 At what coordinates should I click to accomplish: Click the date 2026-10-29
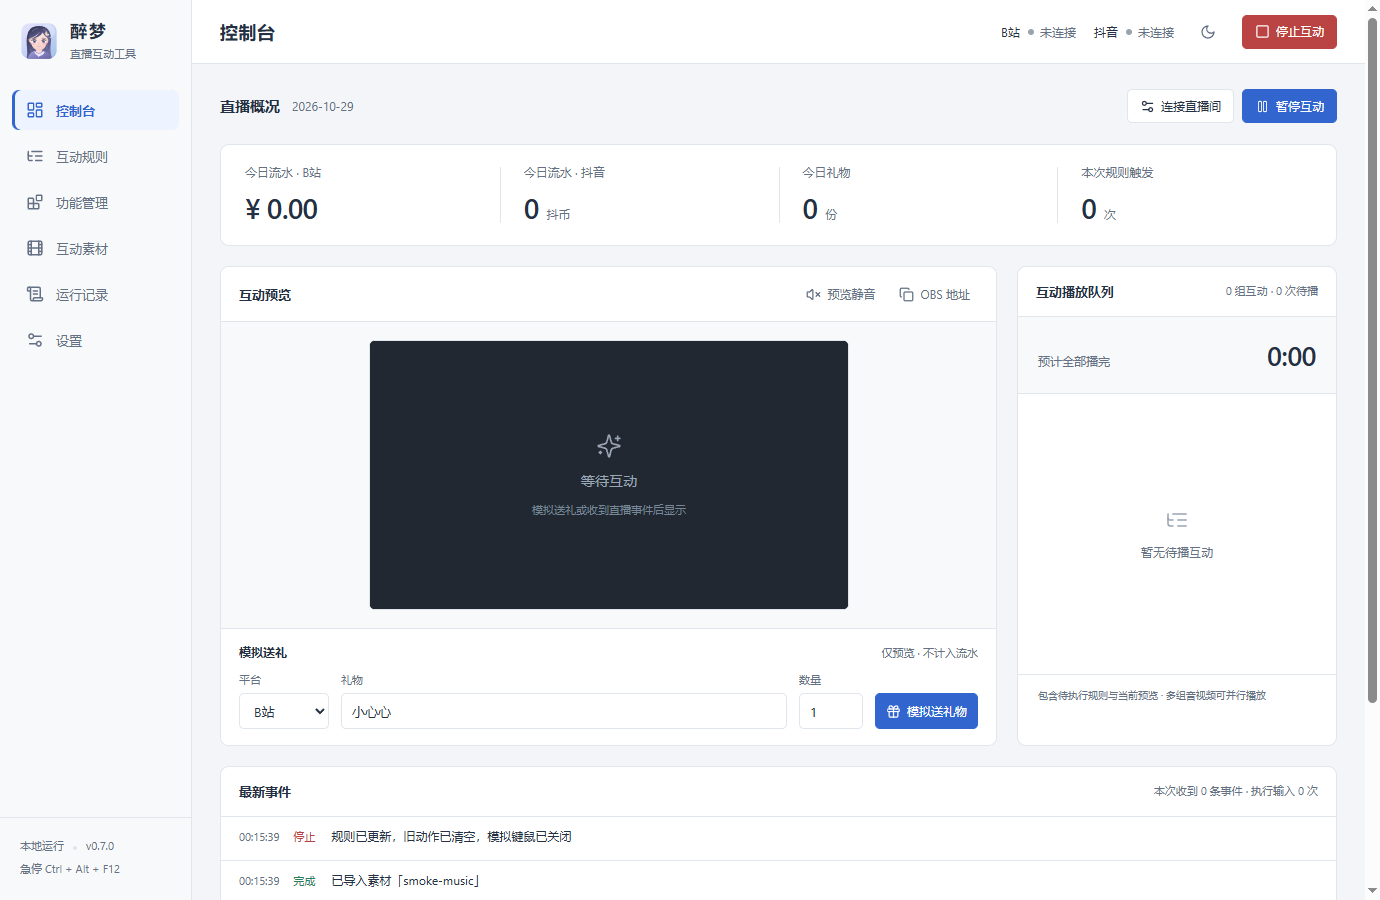click(323, 107)
